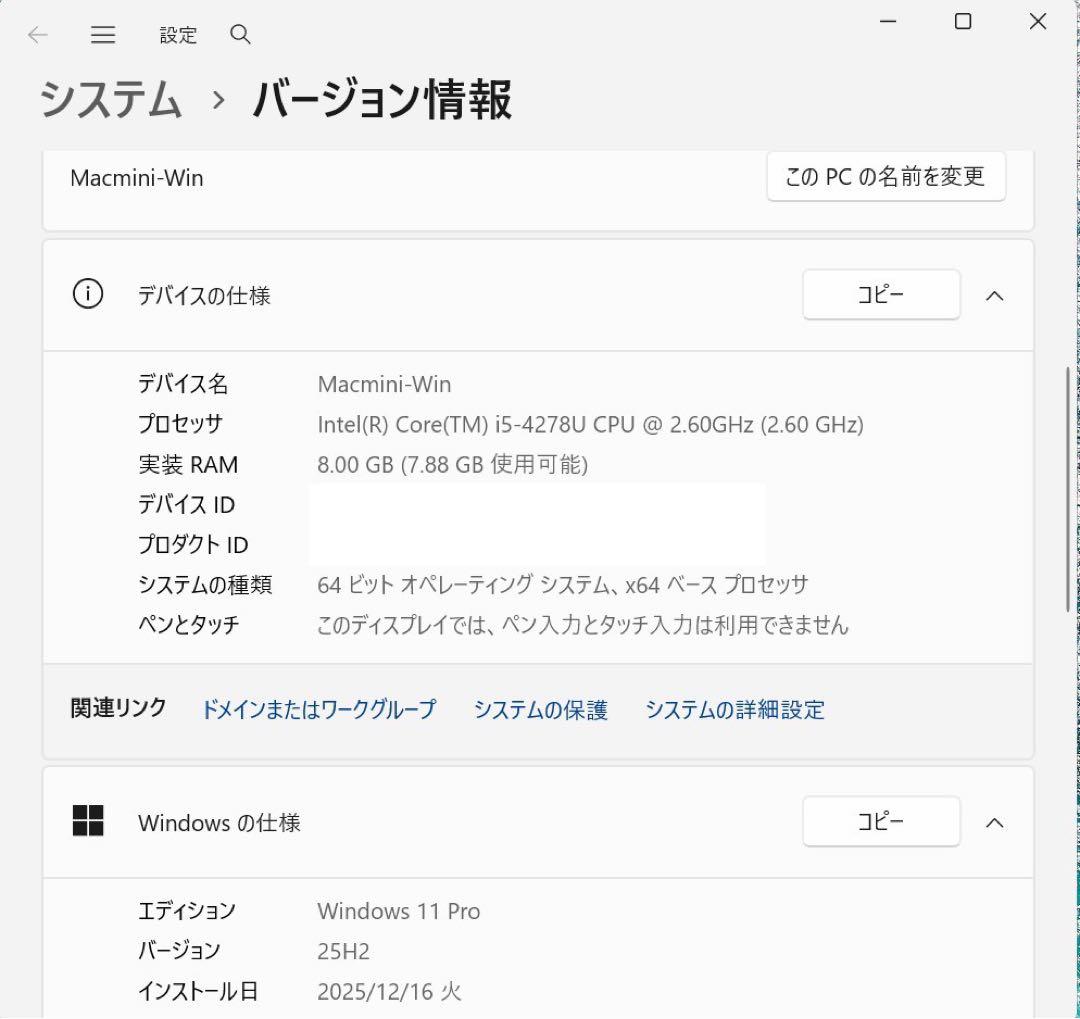Open ドメインまたはワークグループ link
The image size is (1080, 1019).
pyautogui.click(x=318, y=710)
